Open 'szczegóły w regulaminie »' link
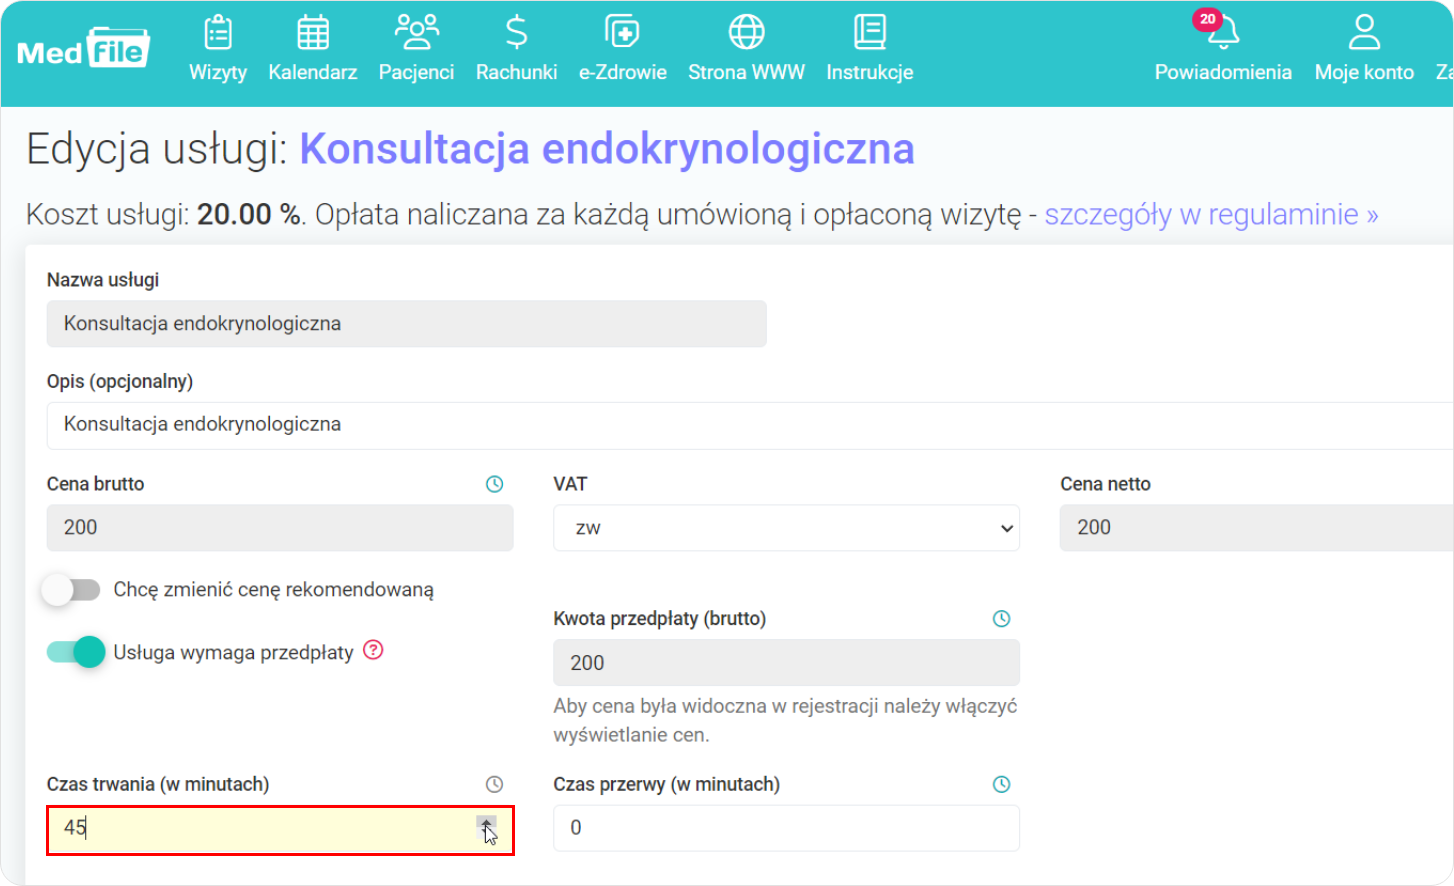The image size is (1454, 886). click(x=1211, y=214)
